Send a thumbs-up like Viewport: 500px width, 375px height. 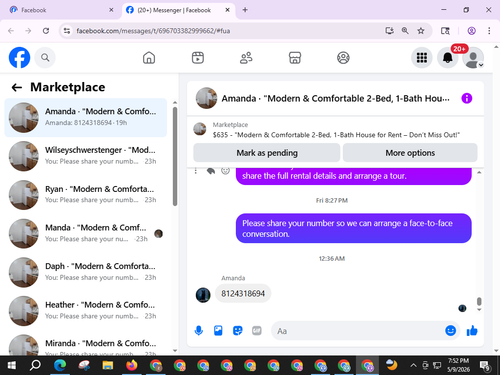point(472,331)
